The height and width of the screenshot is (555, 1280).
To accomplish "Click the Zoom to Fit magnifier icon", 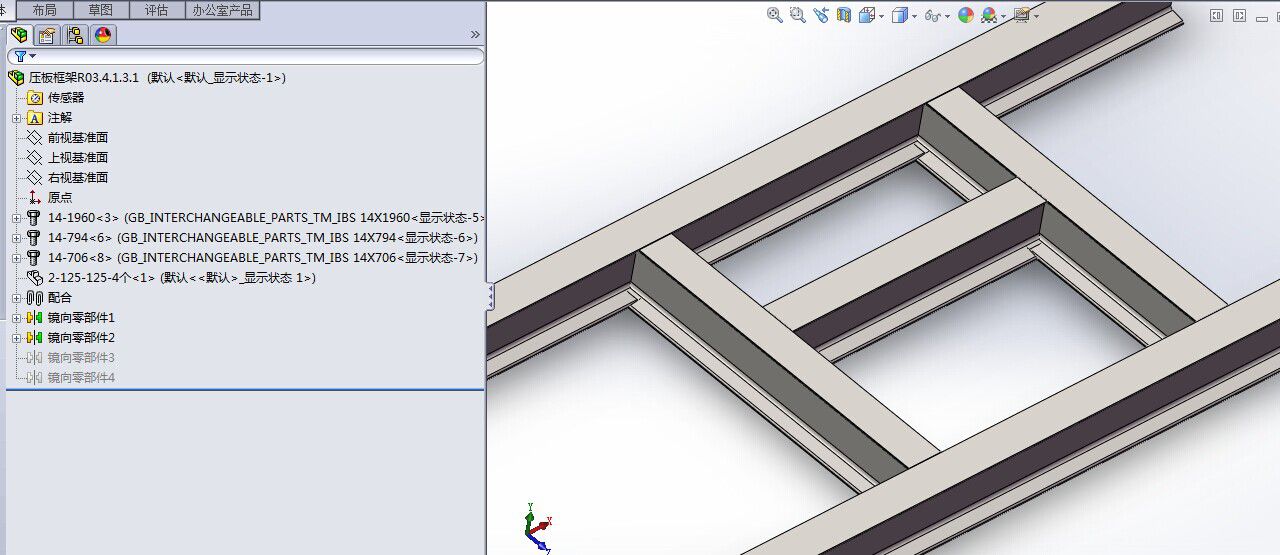I will click(774, 15).
